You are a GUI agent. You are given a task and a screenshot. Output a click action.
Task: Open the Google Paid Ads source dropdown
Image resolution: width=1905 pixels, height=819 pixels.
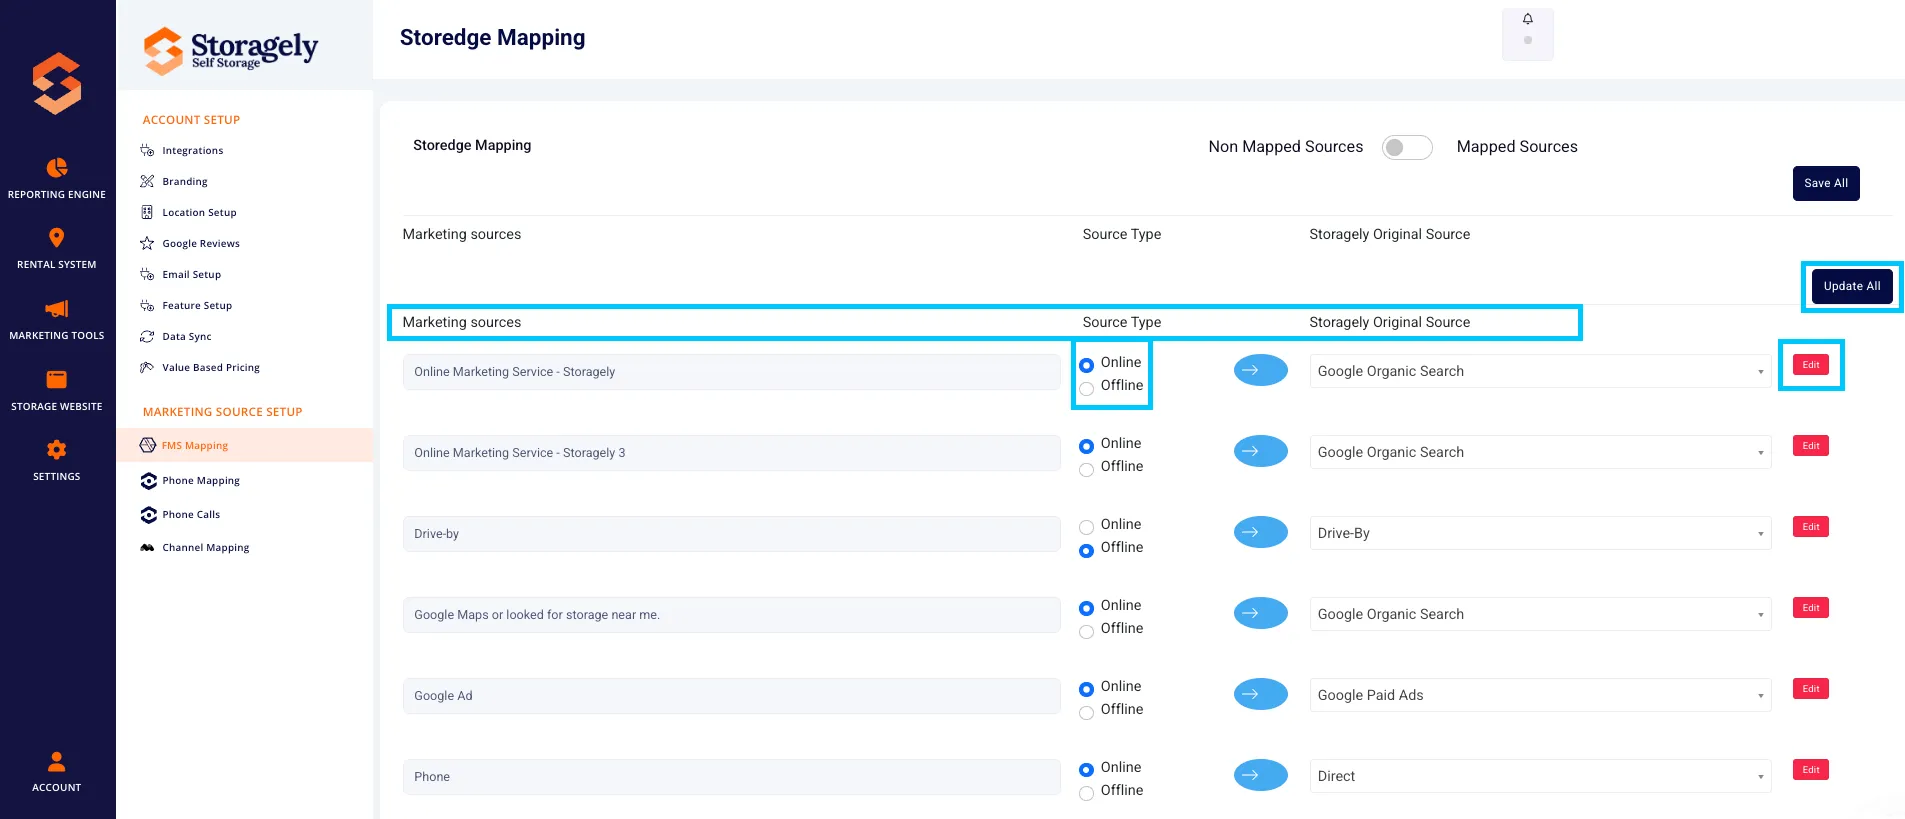coord(1540,695)
